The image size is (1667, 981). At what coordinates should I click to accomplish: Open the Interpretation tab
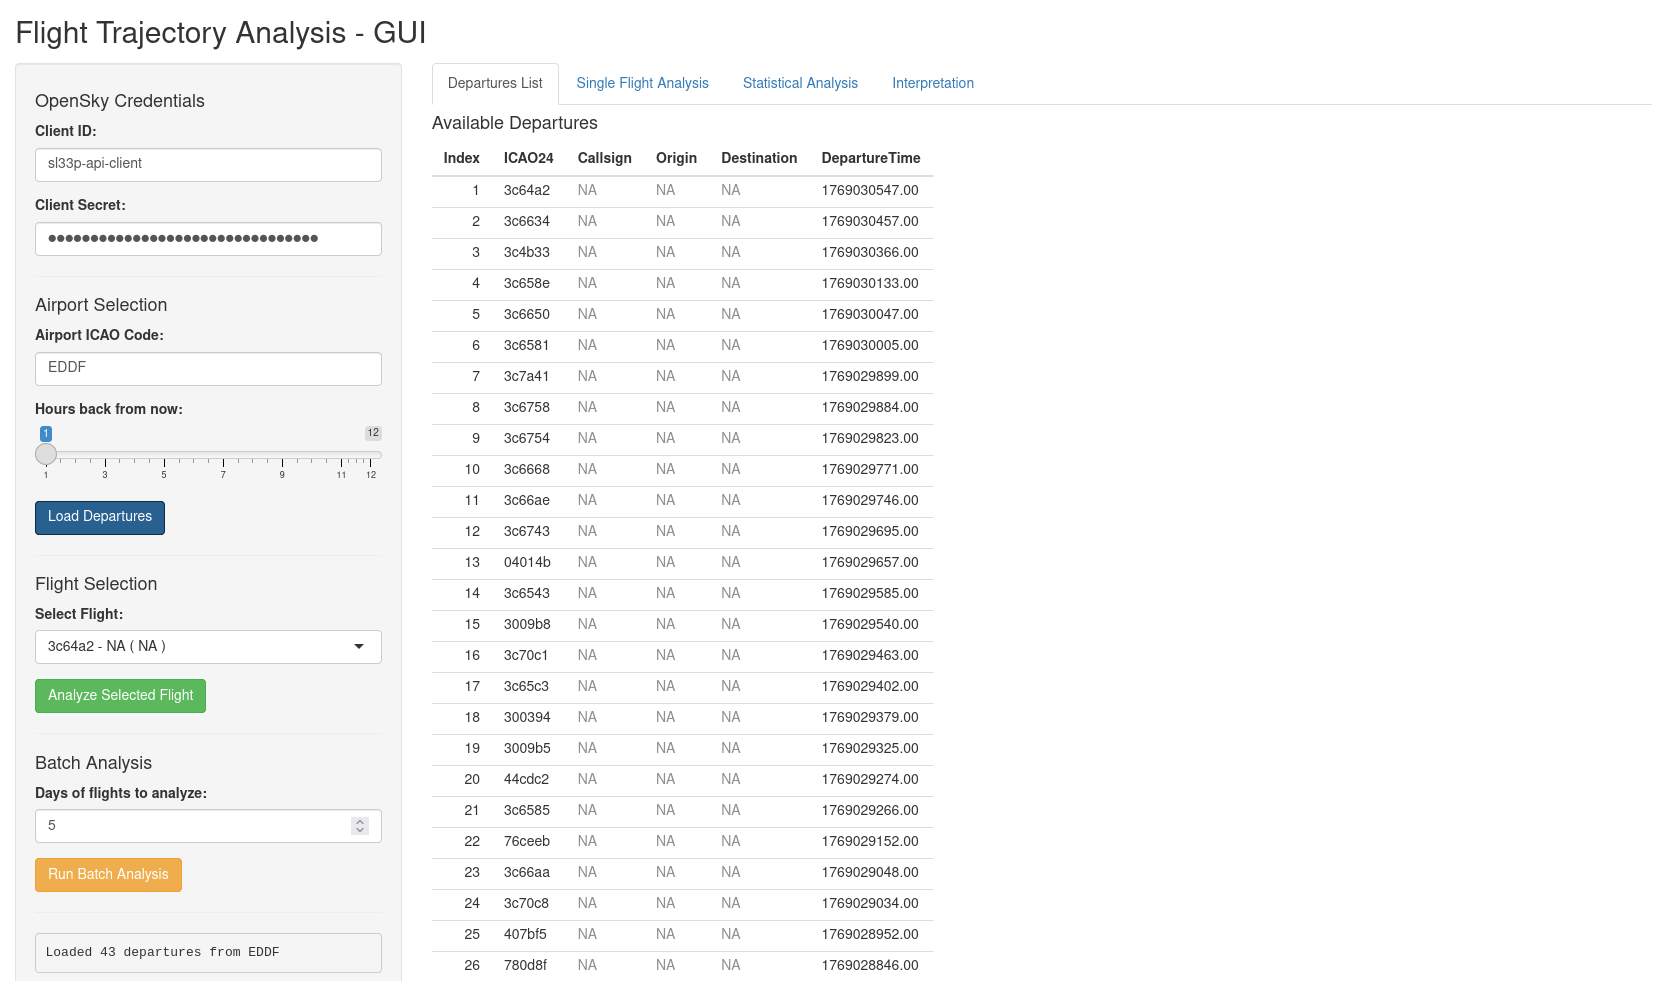point(932,83)
